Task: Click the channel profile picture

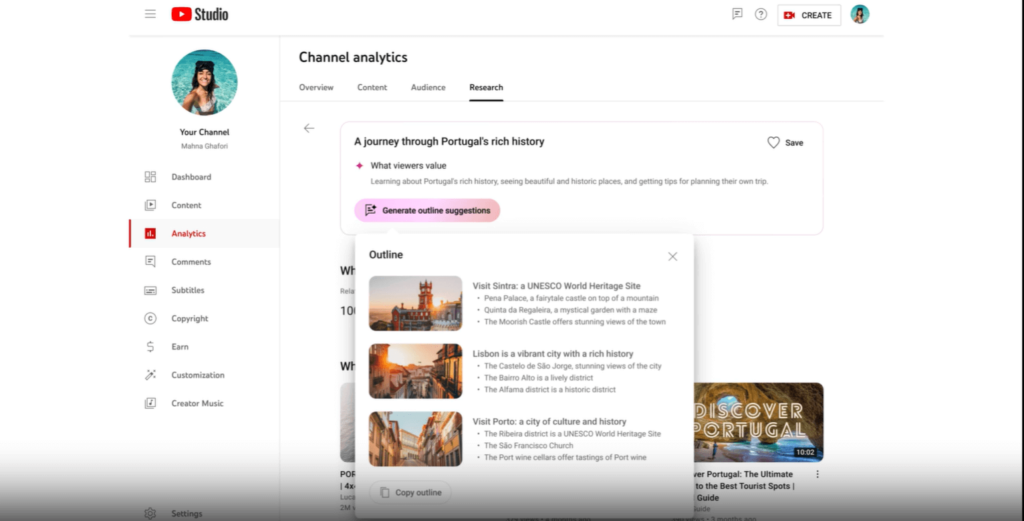Action: (204, 82)
